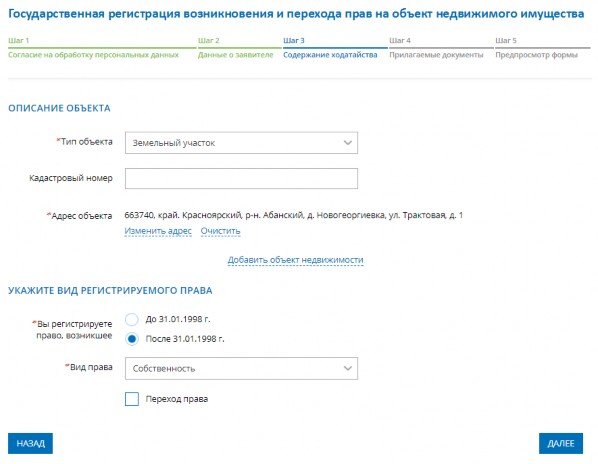Screen dimensions: 598x464
Task: Focus the Кадастровый номер input field
Action: pos(241,178)
